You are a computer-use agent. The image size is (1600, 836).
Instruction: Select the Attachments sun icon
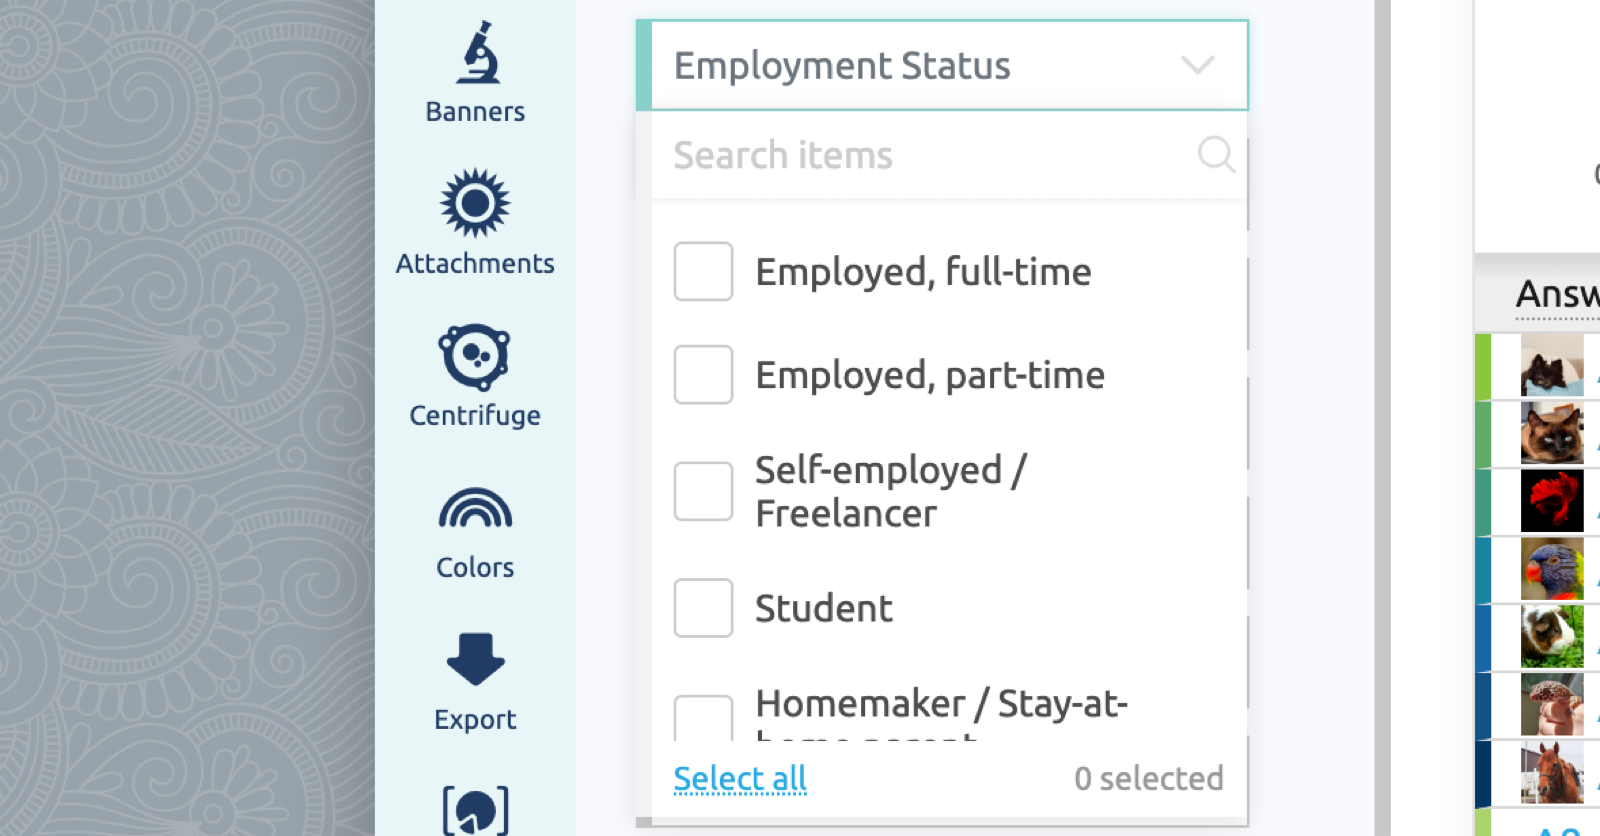pos(475,203)
